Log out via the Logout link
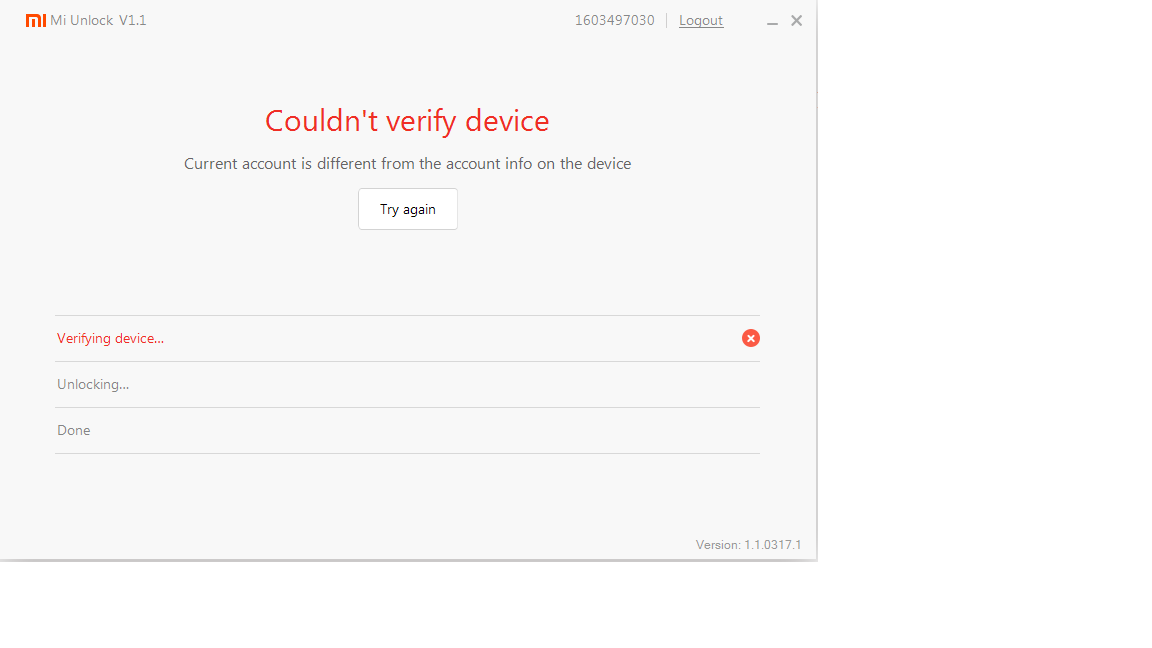Image resolution: width=1152 pixels, height=648 pixels. pos(701,21)
